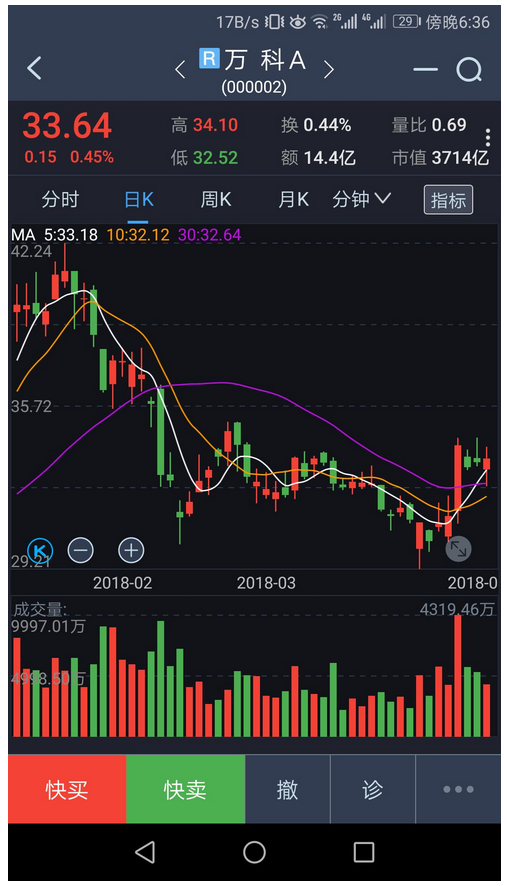507x886 pixels.
Task: Select the 月K tab
Action: click(x=293, y=199)
